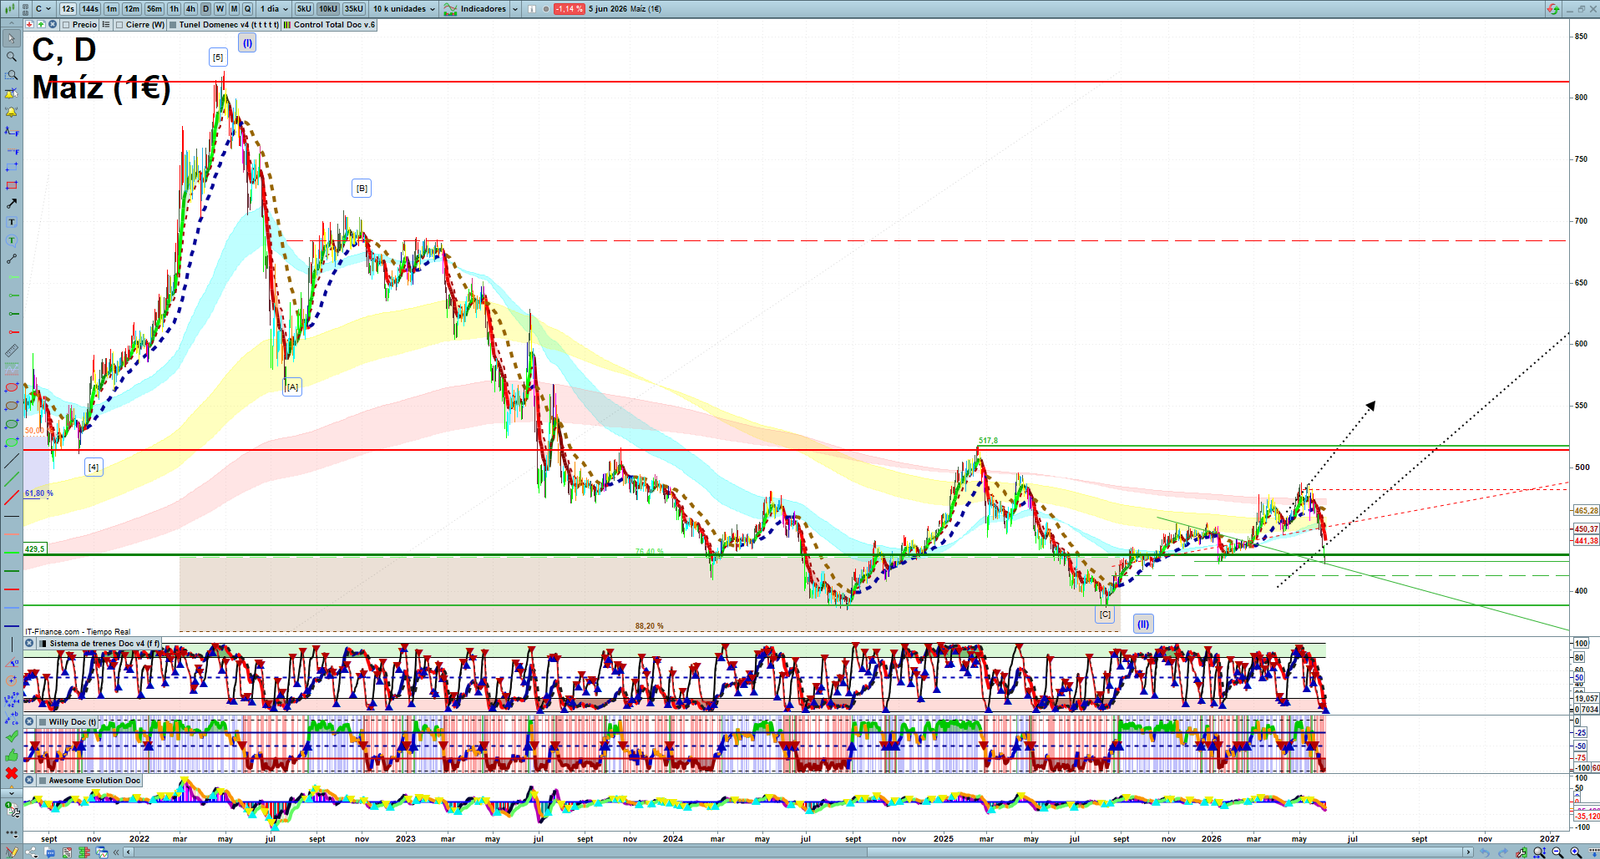Collapse bottom toolbar with double chevron

pos(116,852)
